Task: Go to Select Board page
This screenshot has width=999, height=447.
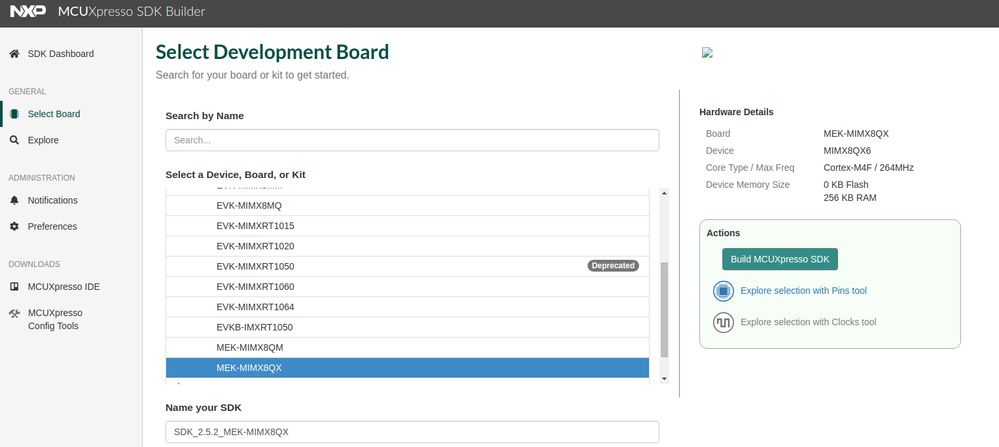Action: pyautogui.click(x=54, y=114)
